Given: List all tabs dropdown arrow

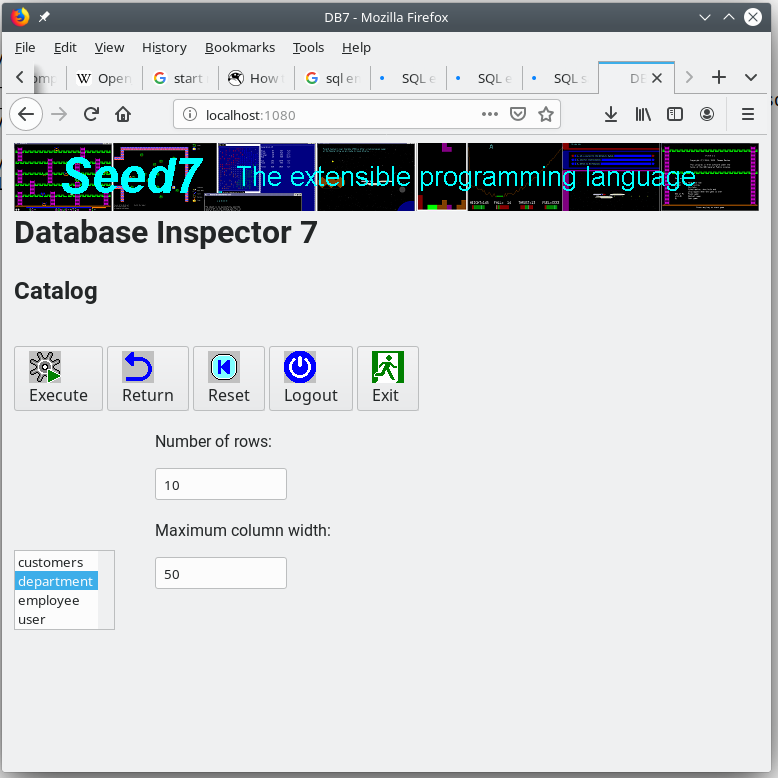Looking at the screenshot, I should tap(751, 77).
